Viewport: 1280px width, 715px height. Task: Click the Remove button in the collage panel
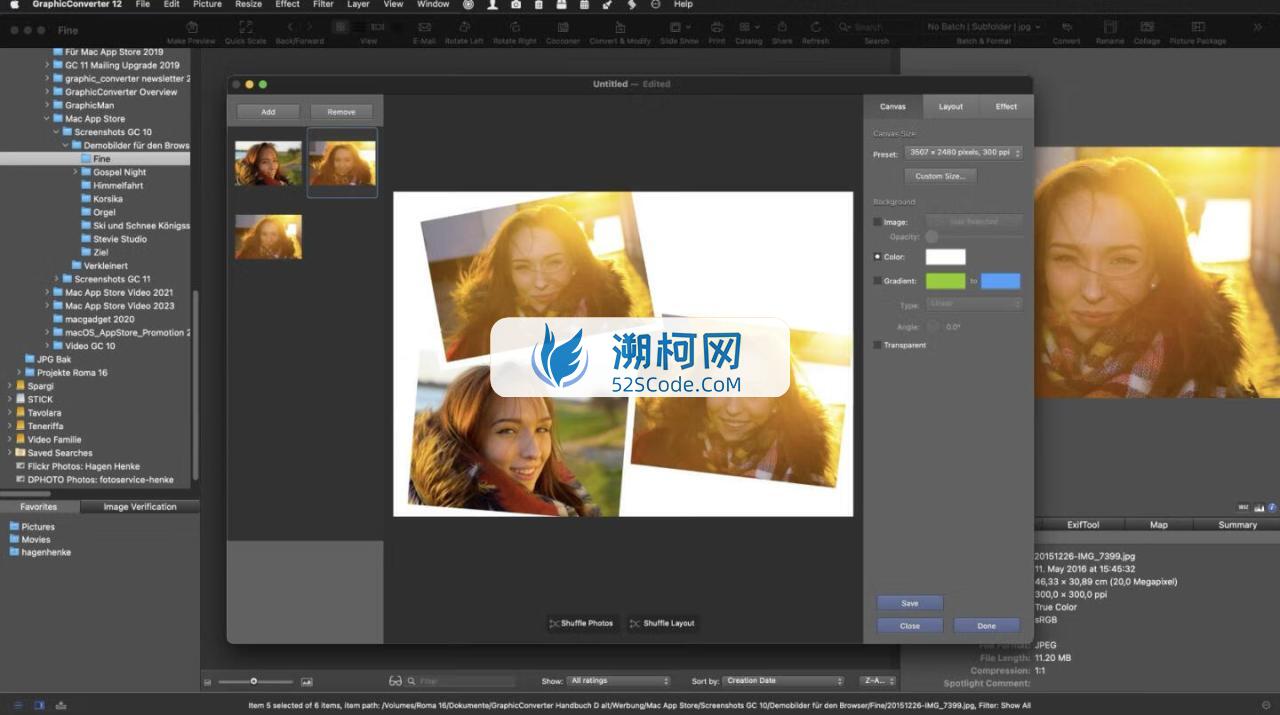[x=341, y=112]
